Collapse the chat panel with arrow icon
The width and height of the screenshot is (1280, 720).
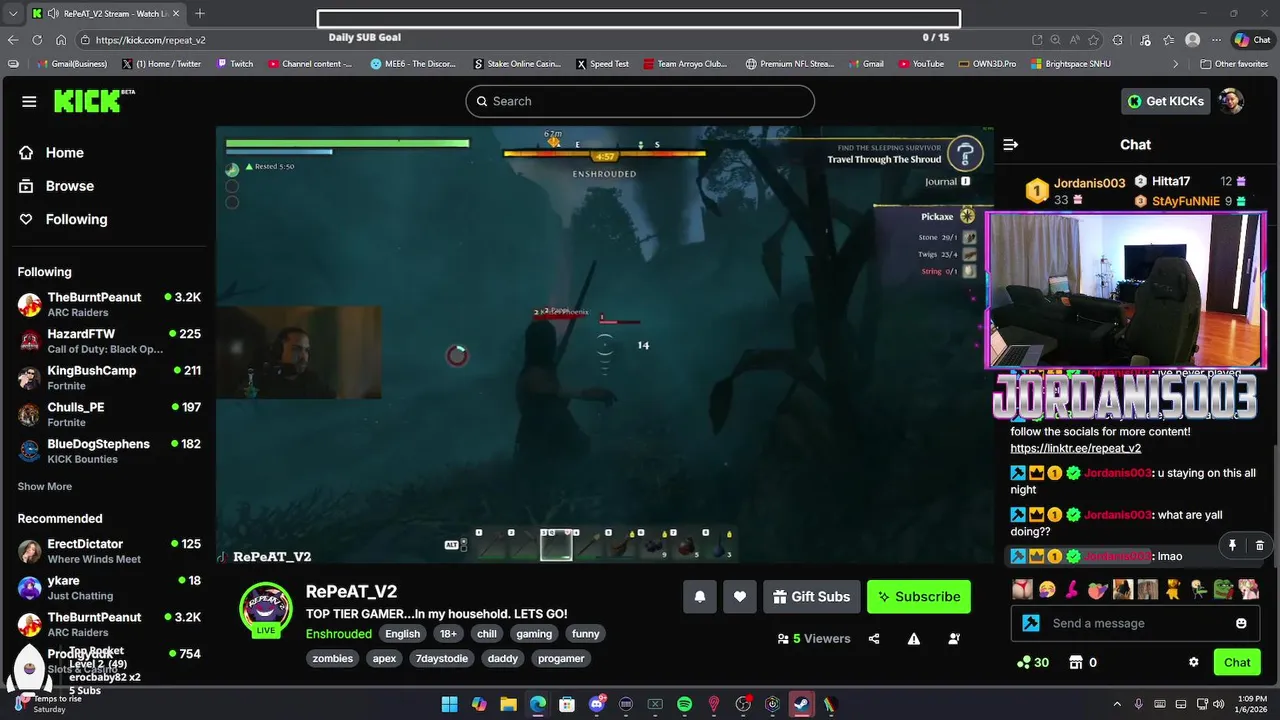point(1010,145)
